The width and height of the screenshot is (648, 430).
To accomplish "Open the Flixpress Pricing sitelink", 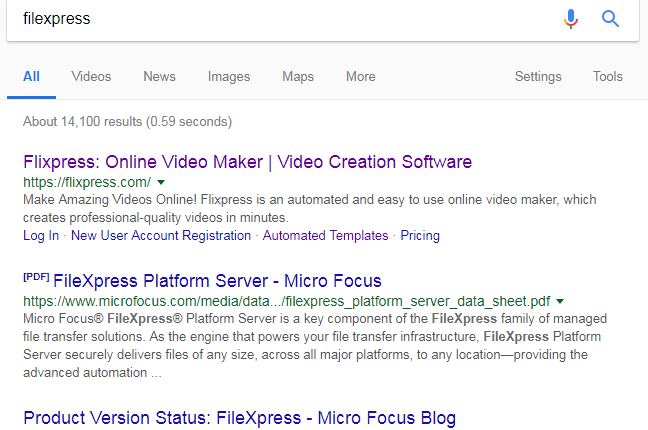I will [420, 235].
